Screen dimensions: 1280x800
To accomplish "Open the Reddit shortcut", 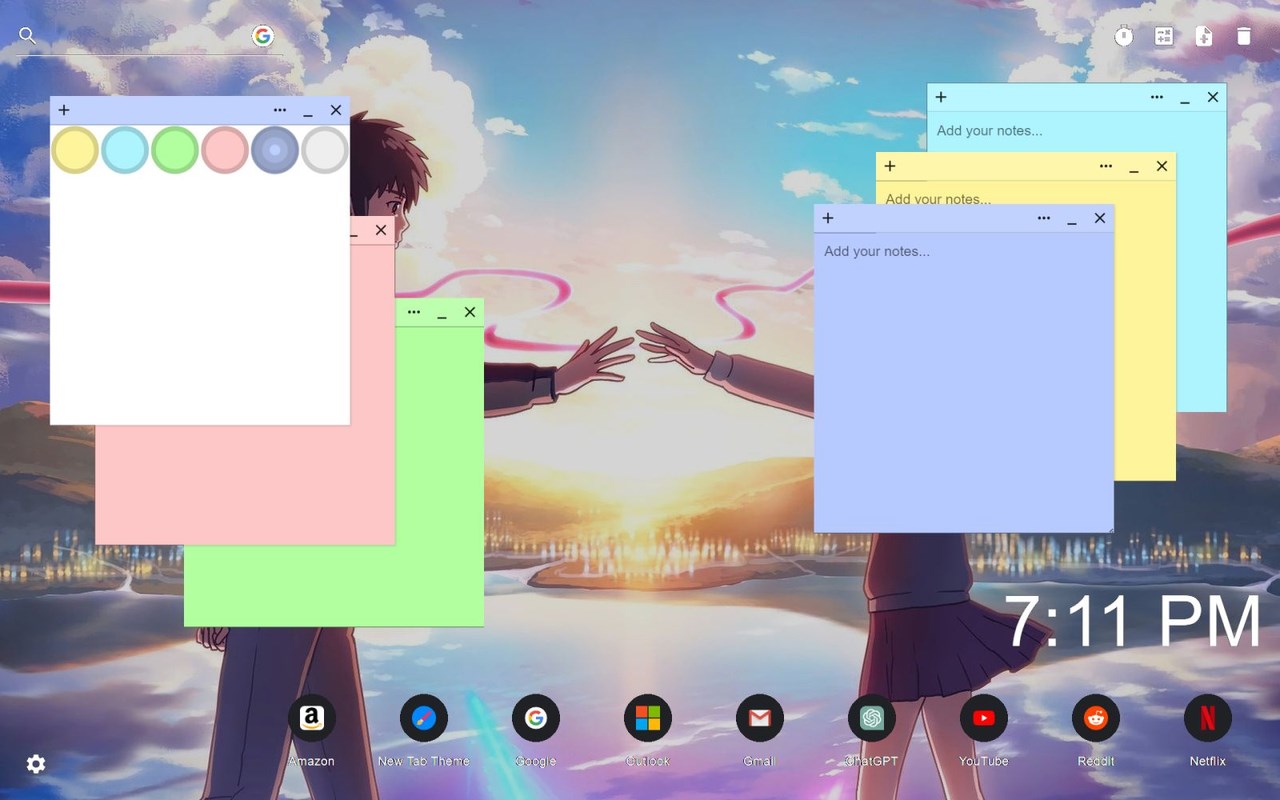I will click(1096, 718).
